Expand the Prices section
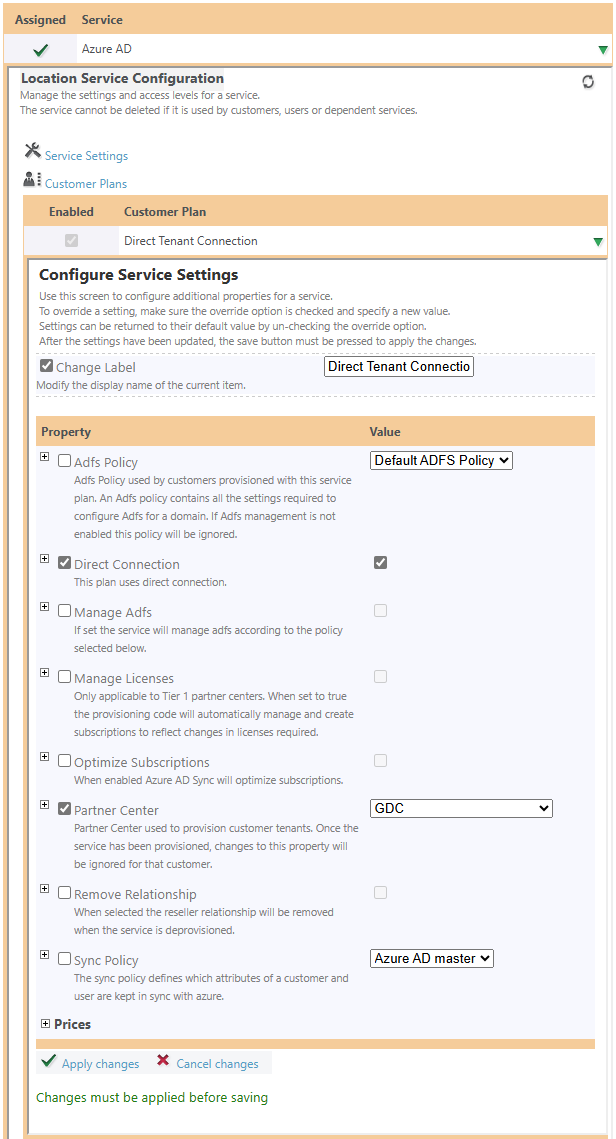This screenshot has height=1139, width=616. tap(46, 1024)
